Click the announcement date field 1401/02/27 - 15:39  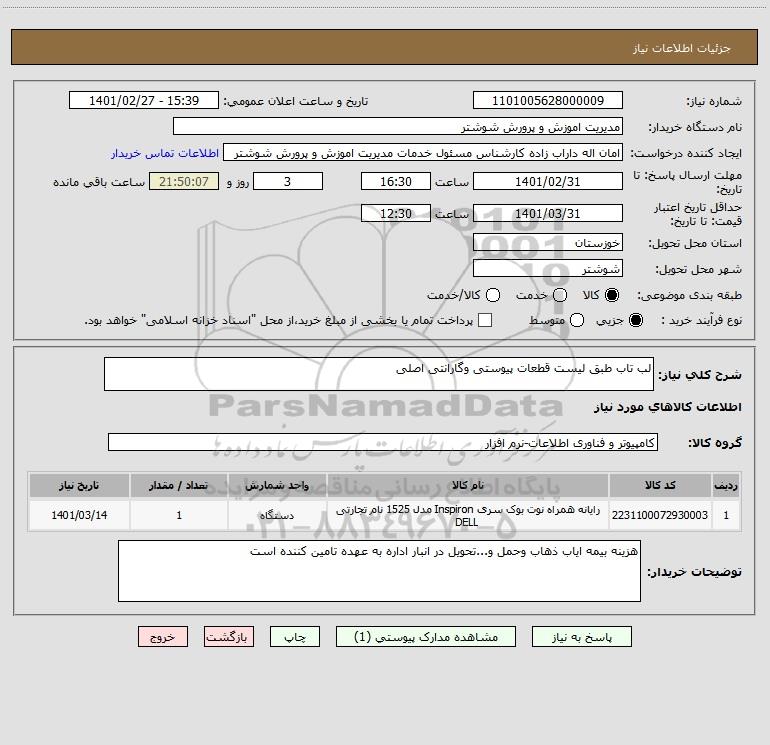pos(144,101)
